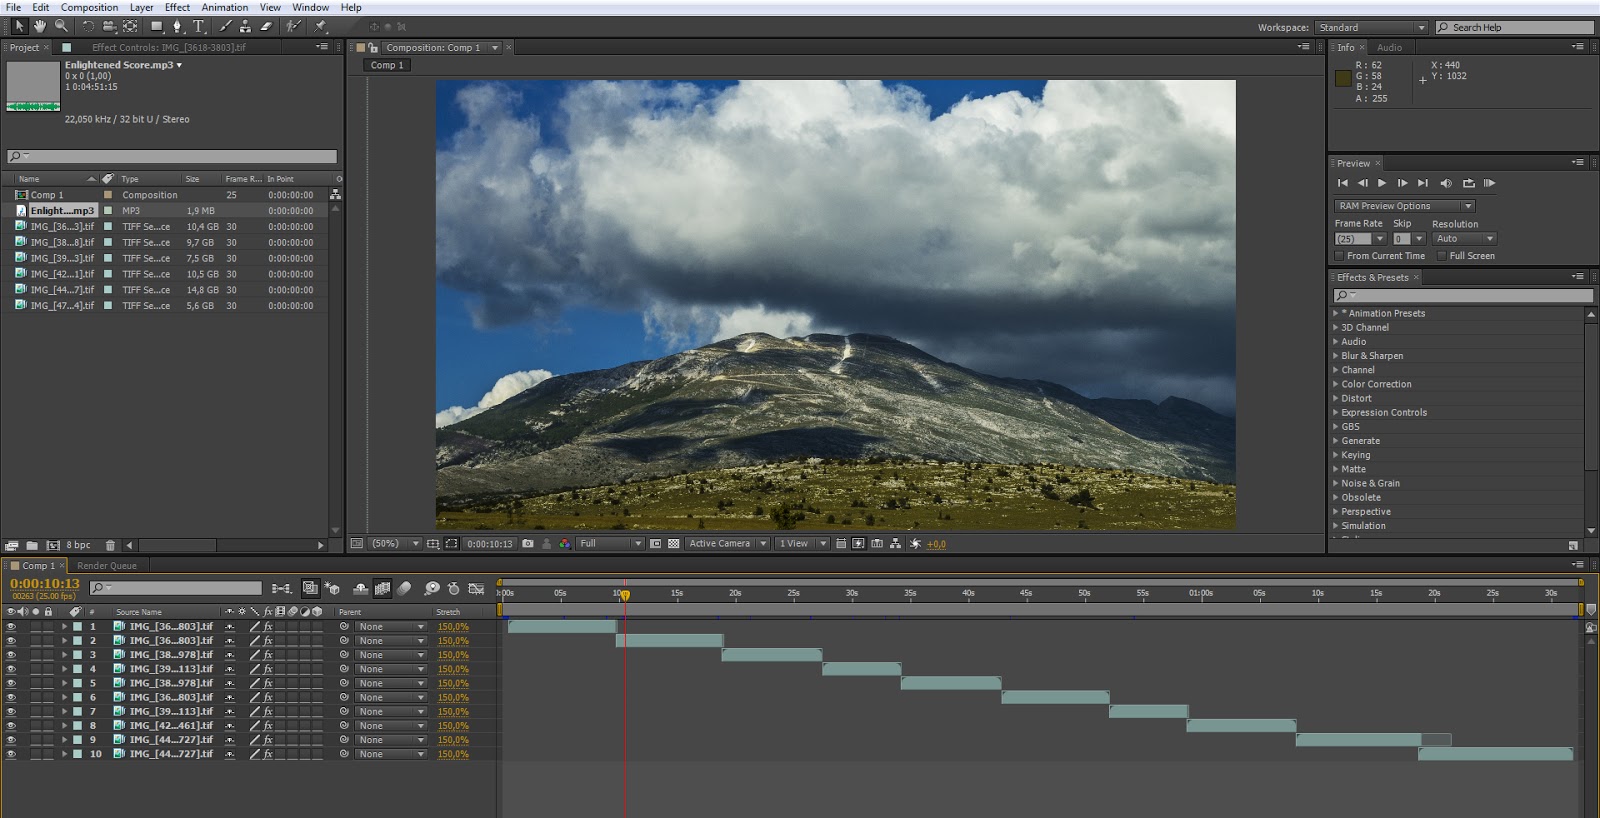1600x818 pixels.
Task: Switch to the Render Queue tab
Action: click(107, 566)
